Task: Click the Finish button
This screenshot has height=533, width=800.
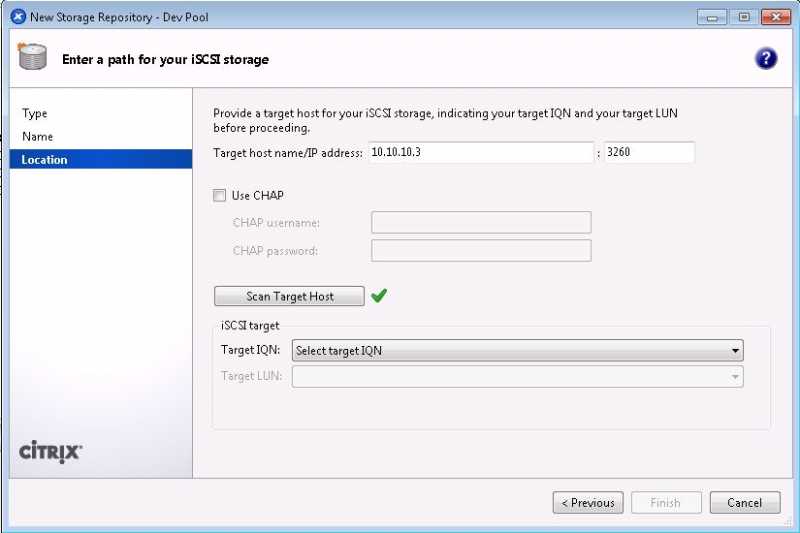Action: [665, 503]
